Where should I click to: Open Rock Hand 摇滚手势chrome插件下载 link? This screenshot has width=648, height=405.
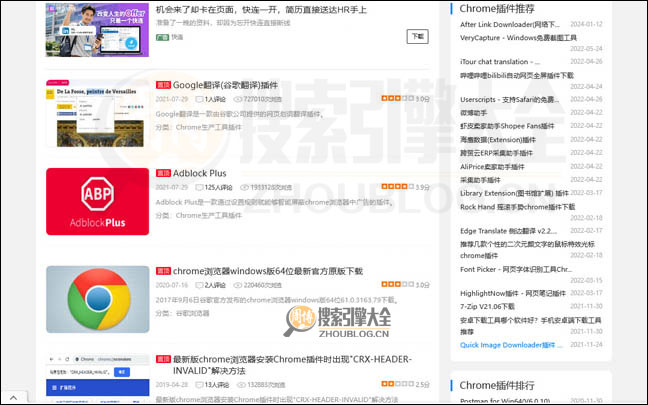pos(517,207)
